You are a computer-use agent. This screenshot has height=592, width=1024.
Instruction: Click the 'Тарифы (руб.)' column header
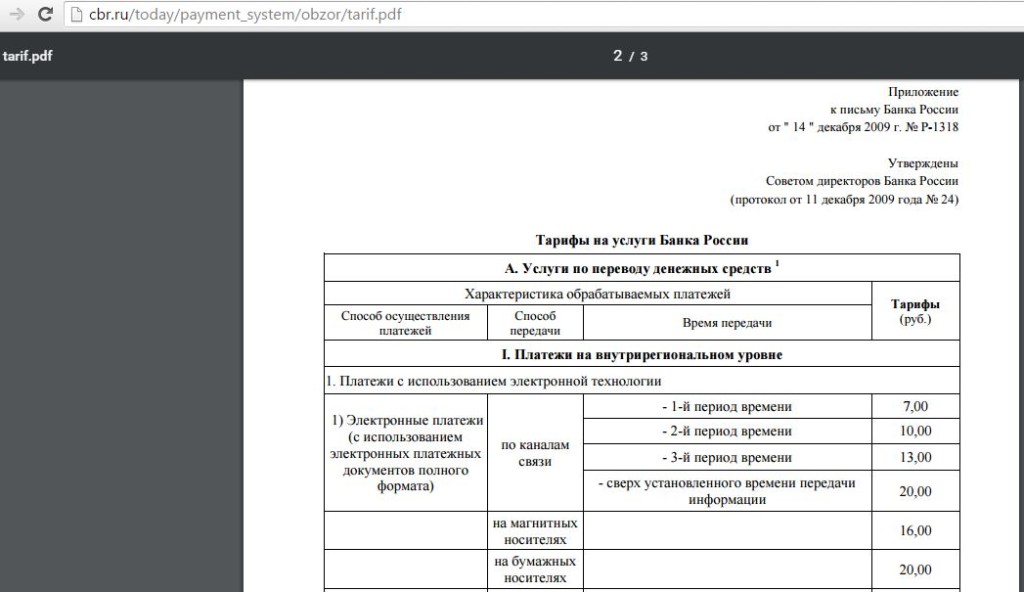pyautogui.click(x=914, y=311)
